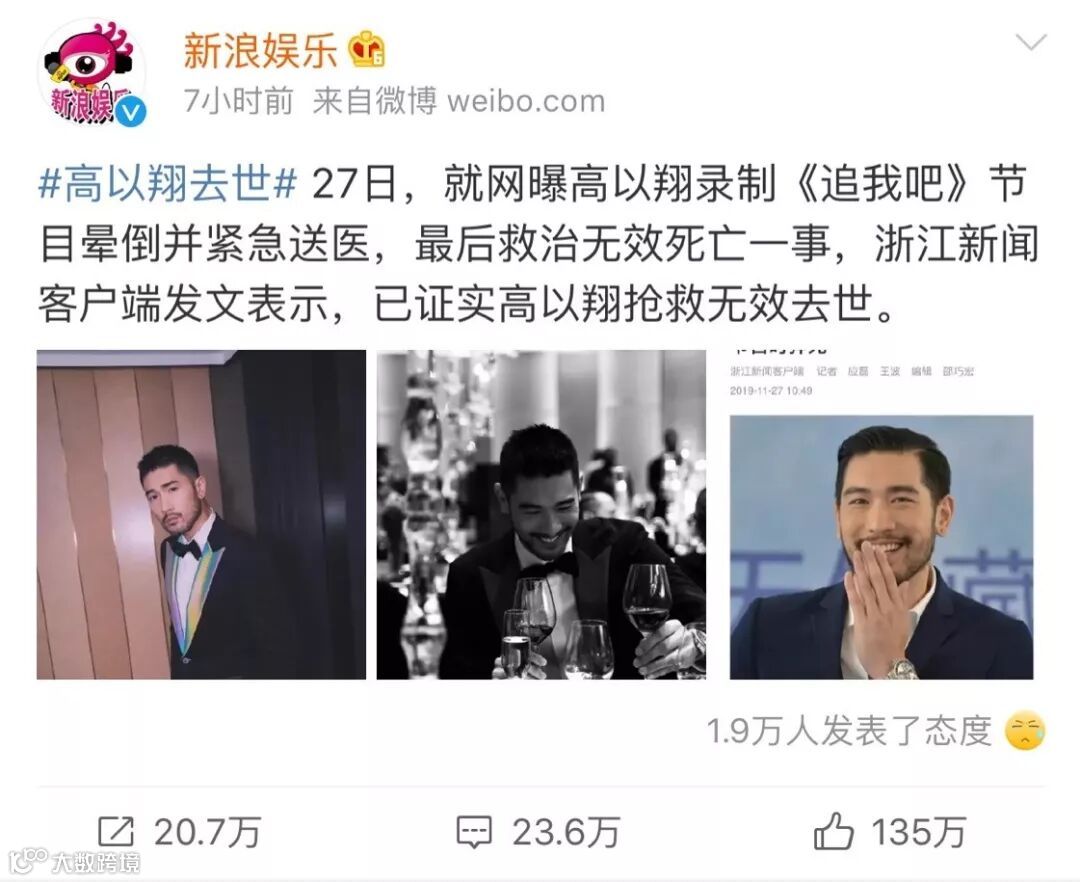This screenshot has width=1080, height=882.
Task: Open the comments bubble icon
Action: pos(474,832)
